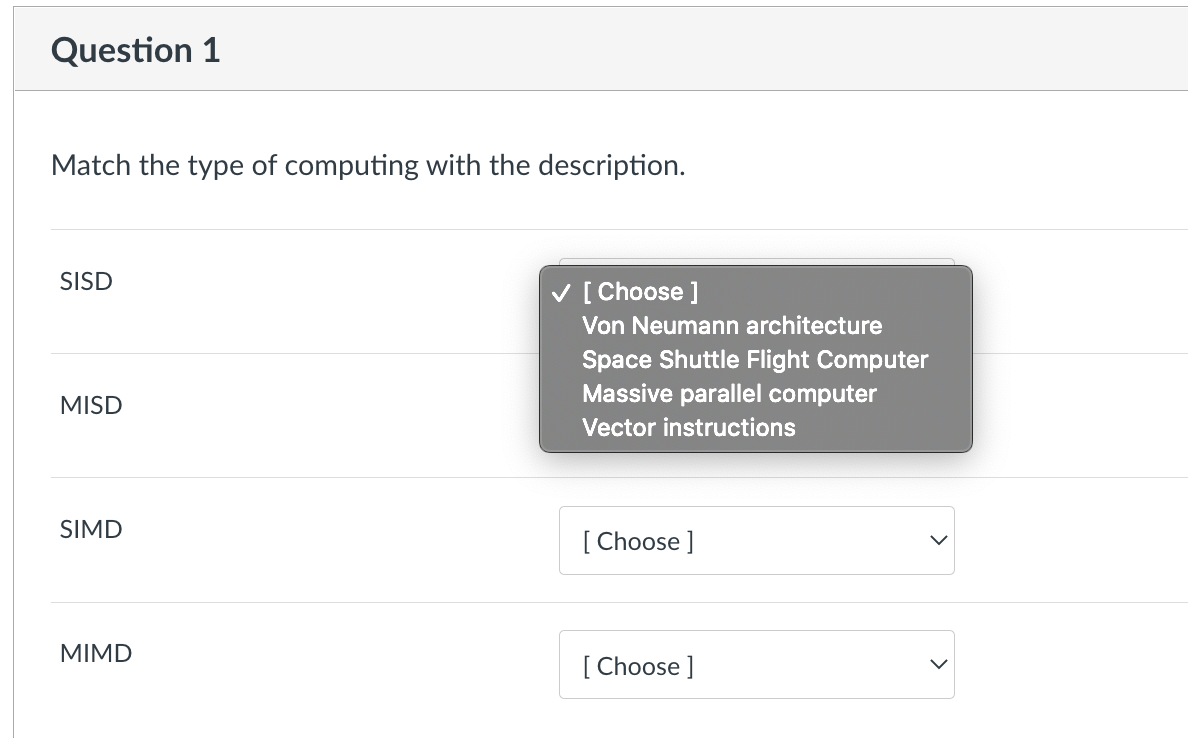Select "Von Neumann architecture" for SISD

[732, 326]
